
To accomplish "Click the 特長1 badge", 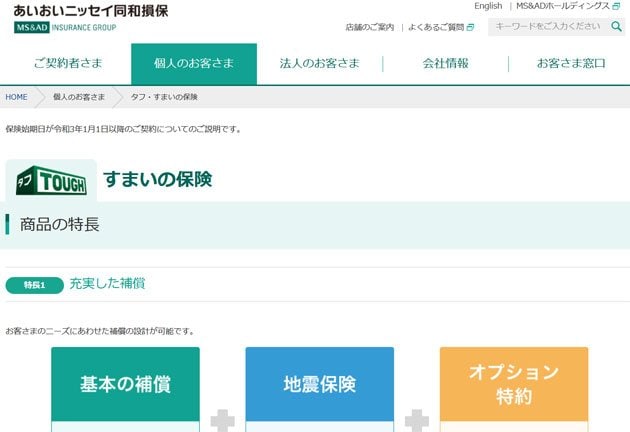I will coord(35,285).
